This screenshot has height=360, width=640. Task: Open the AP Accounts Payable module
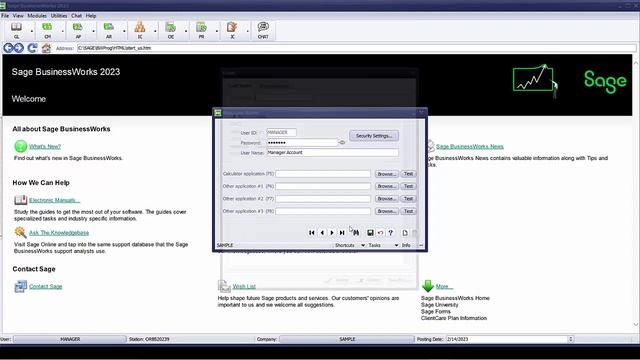(78, 31)
